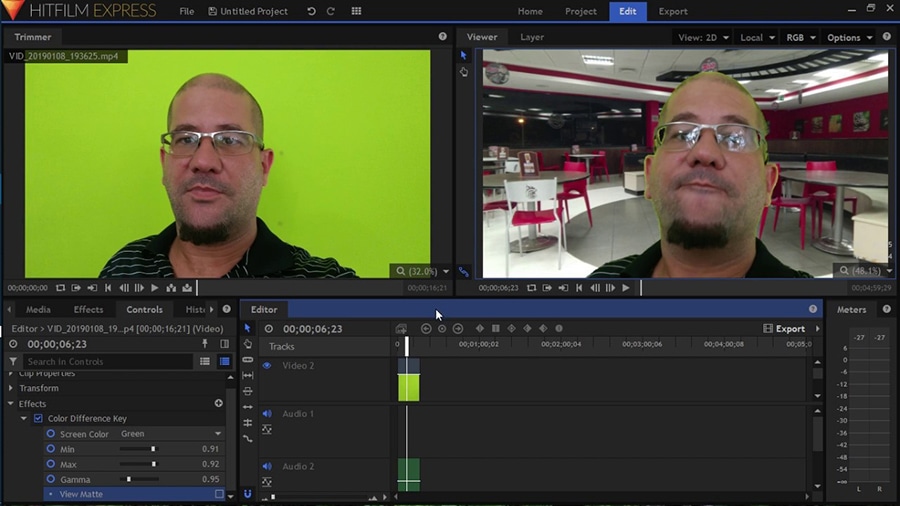Mute the Audio 1 track speaker icon
900x506 pixels.
(x=267, y=414)
